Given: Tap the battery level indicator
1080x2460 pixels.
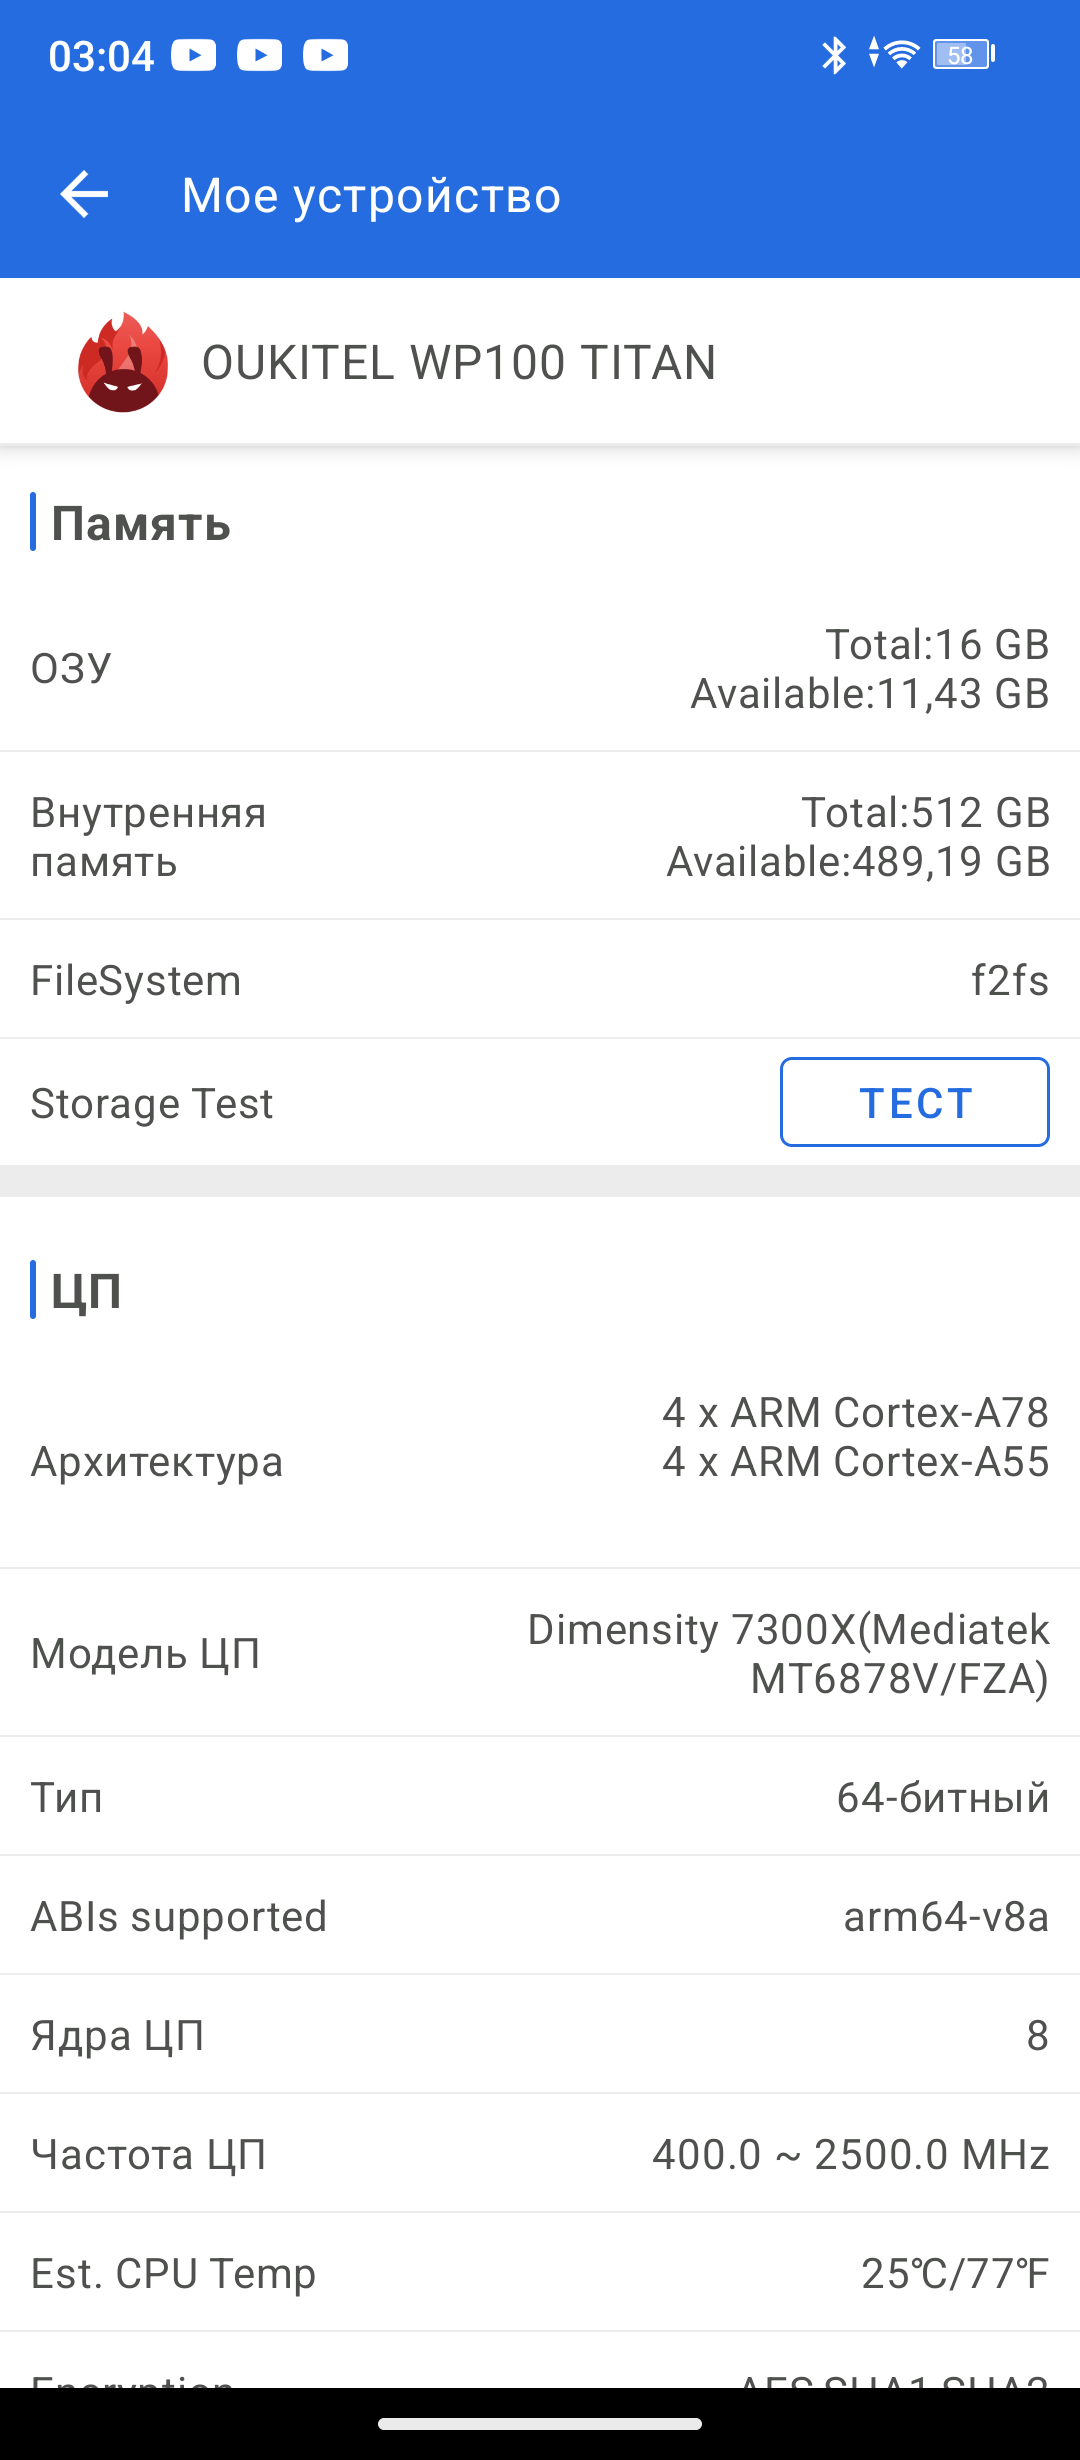Looking at the screenshot, I should tap(962, 55).
